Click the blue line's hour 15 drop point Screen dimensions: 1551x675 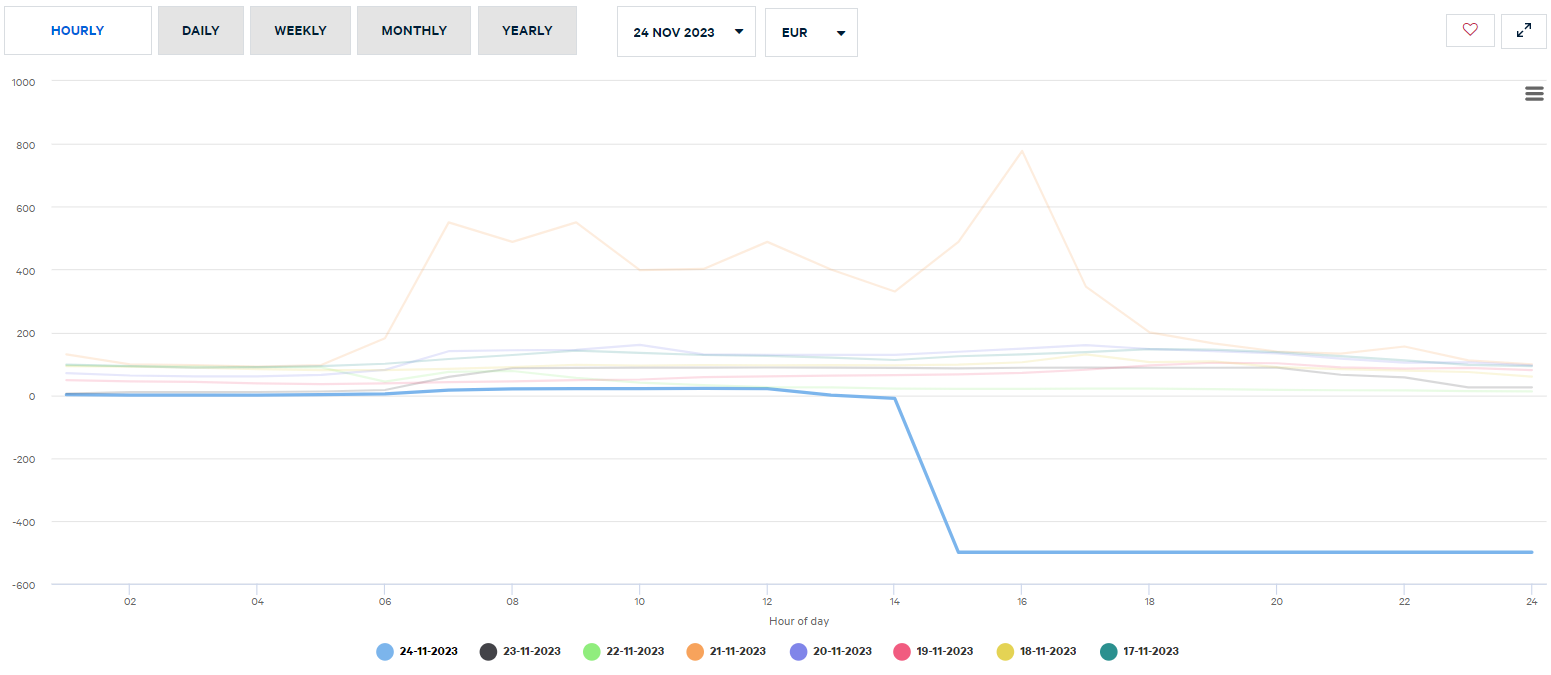[x=958, y=552]
